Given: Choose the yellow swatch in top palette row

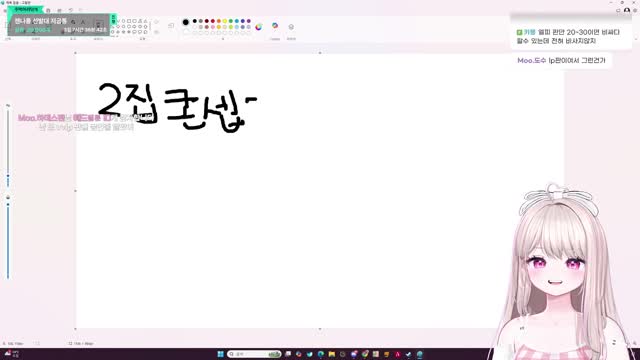Looking at the screenshot, I should (224, 21).
